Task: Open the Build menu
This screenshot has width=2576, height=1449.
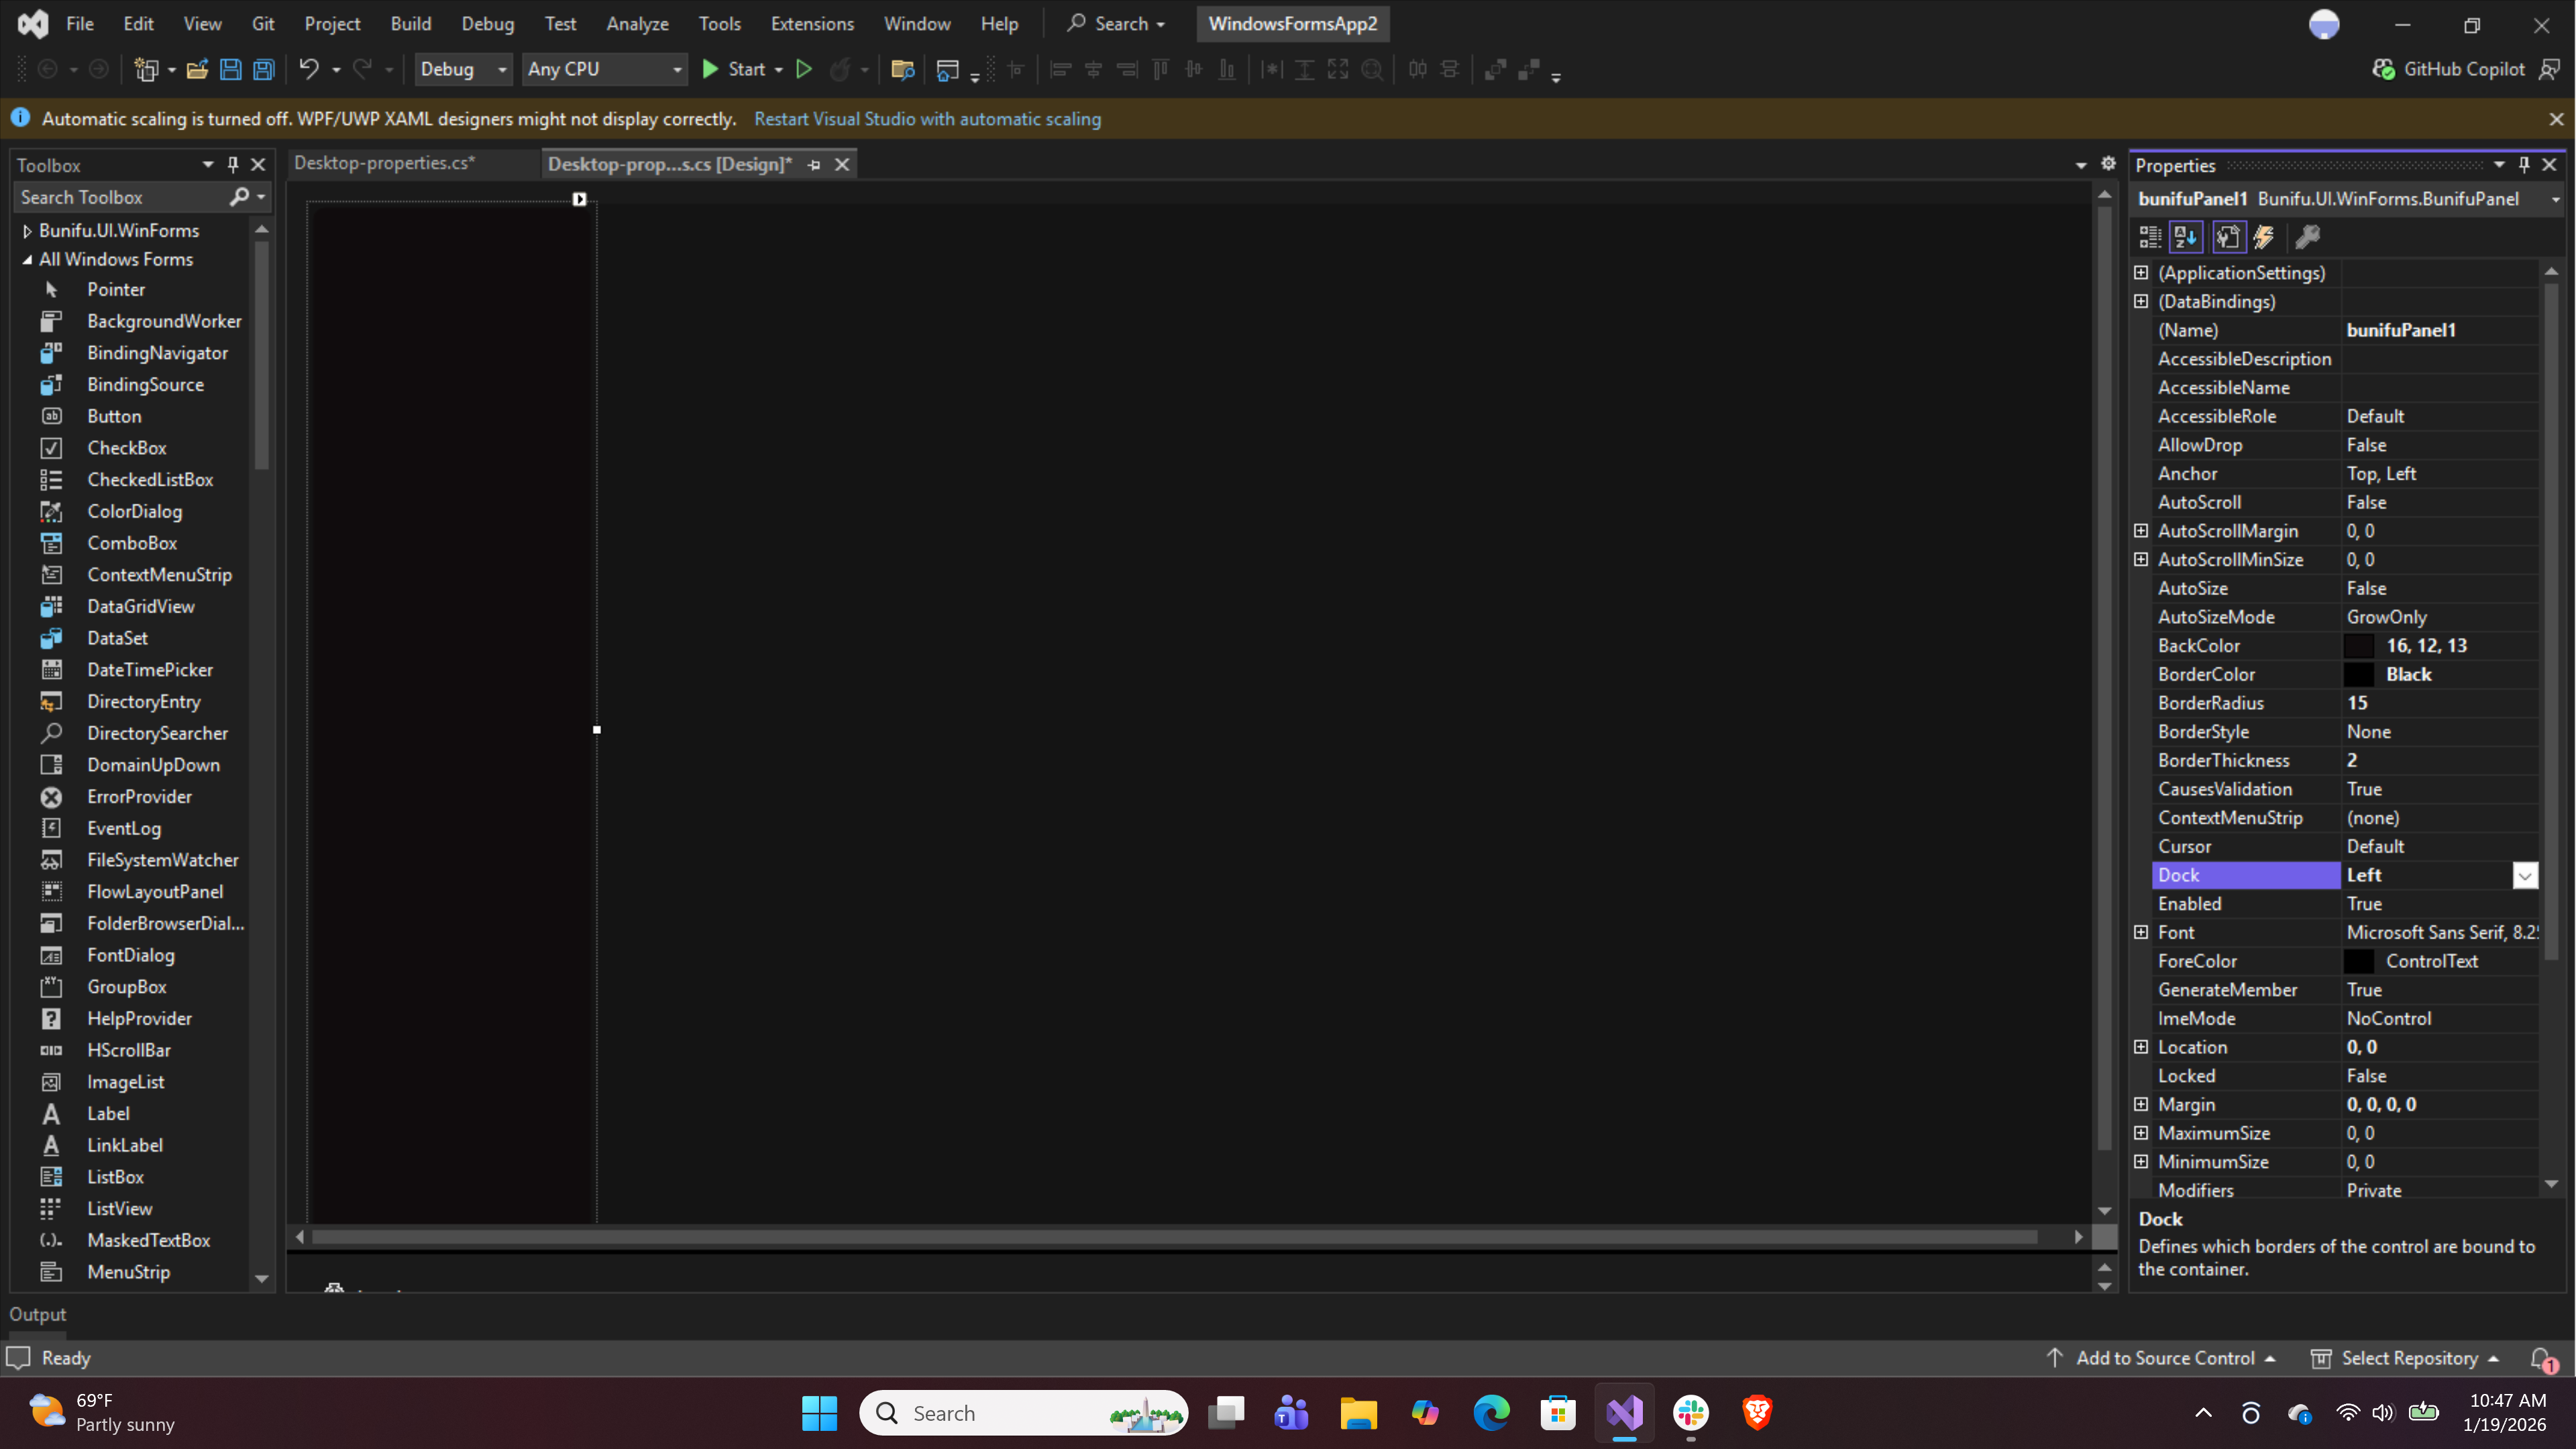Action: pyautogui.click(x=410, y=23)
